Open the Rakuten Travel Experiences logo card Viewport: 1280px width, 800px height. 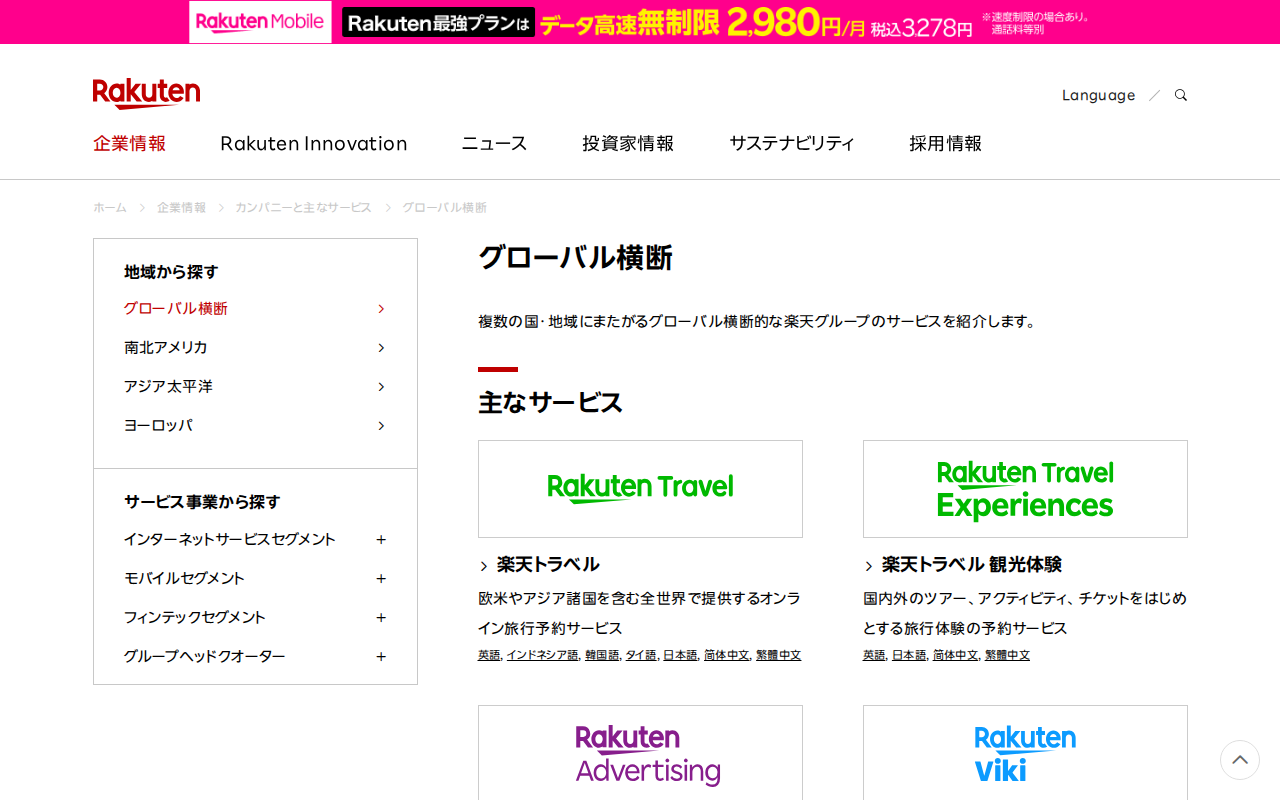tap(1025, 489)
